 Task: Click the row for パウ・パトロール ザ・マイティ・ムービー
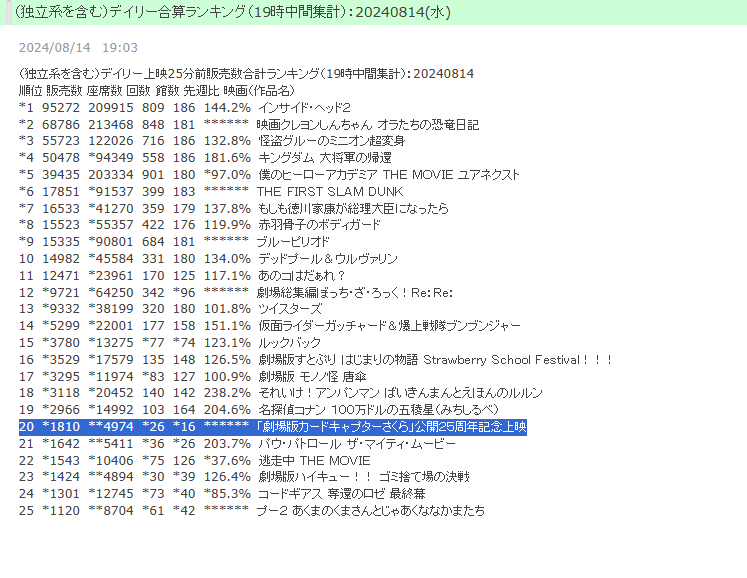point(237,444)
